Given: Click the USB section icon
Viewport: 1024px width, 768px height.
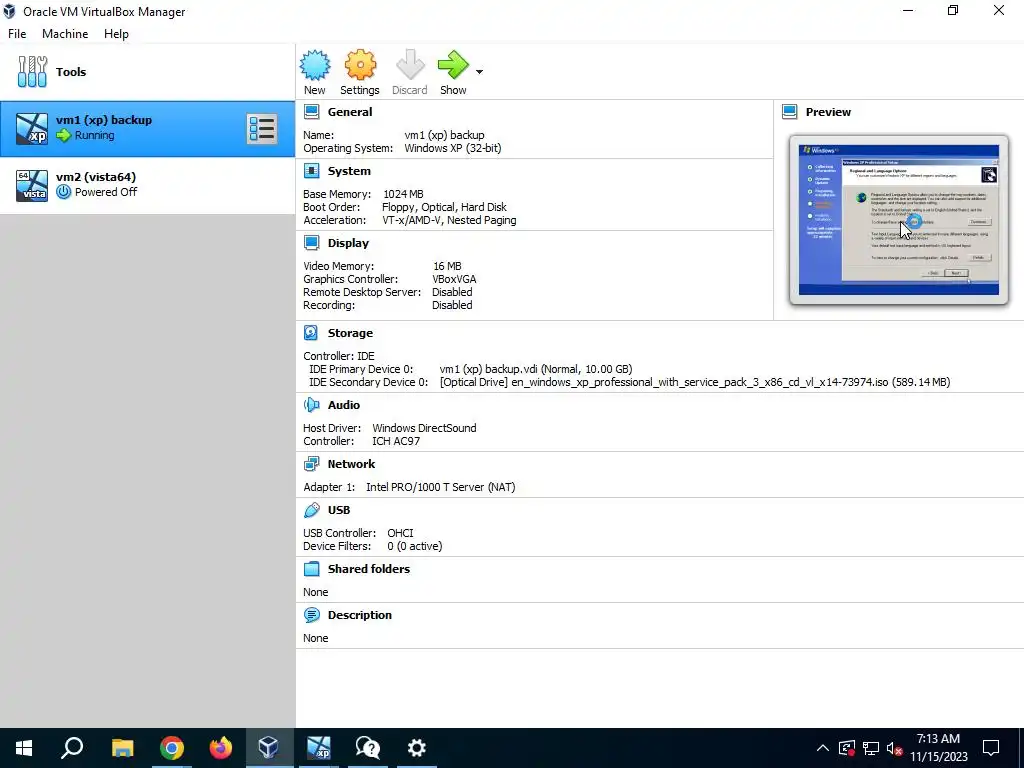Looking at the screenshot, I should [x=312, y=510].
